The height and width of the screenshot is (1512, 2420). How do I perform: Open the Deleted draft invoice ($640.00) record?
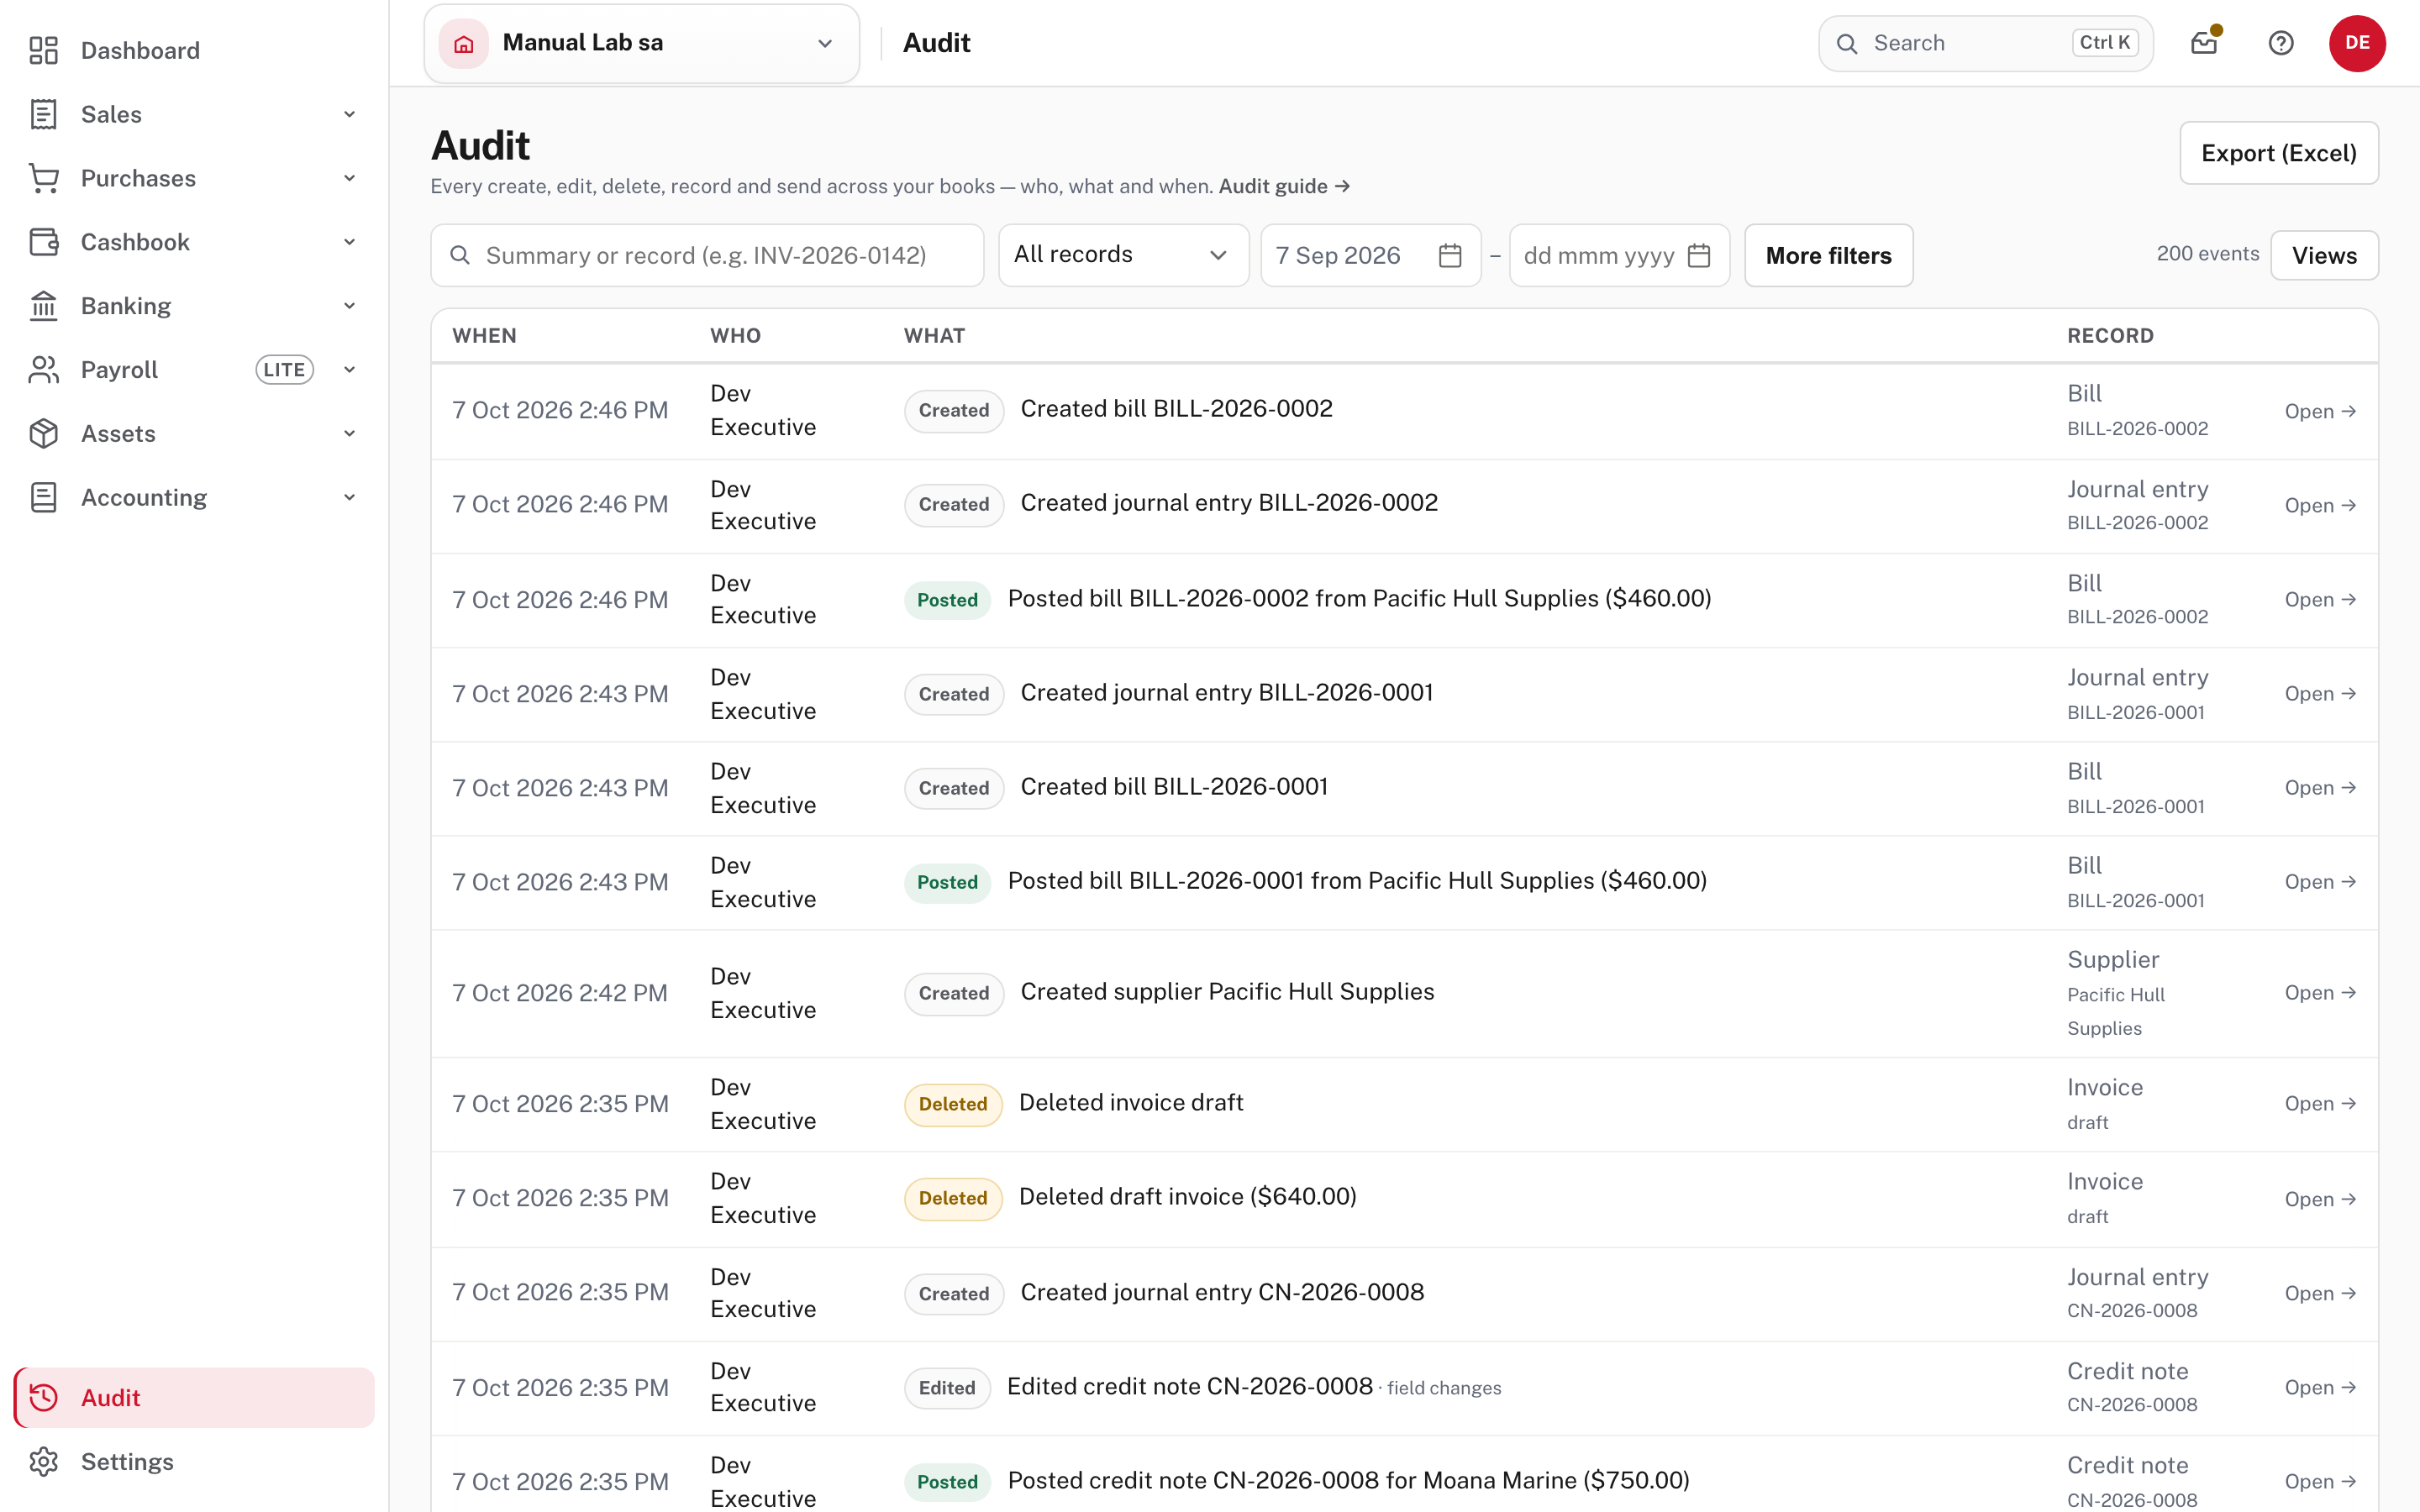coord(2320,1199)
